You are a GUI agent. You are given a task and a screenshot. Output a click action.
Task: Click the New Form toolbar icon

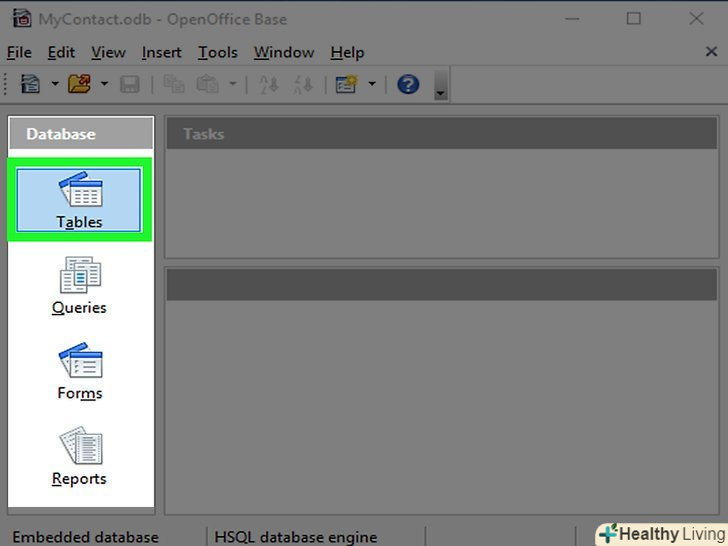tap(346, 84)
